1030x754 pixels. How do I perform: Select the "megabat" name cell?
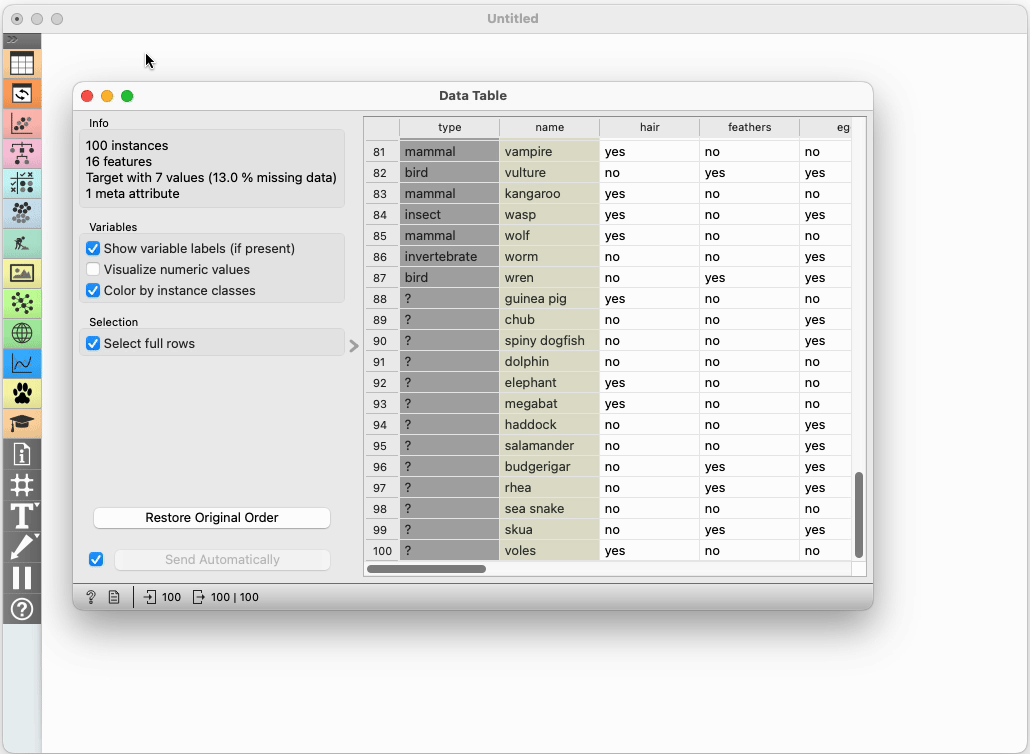[x=549, y=404]
